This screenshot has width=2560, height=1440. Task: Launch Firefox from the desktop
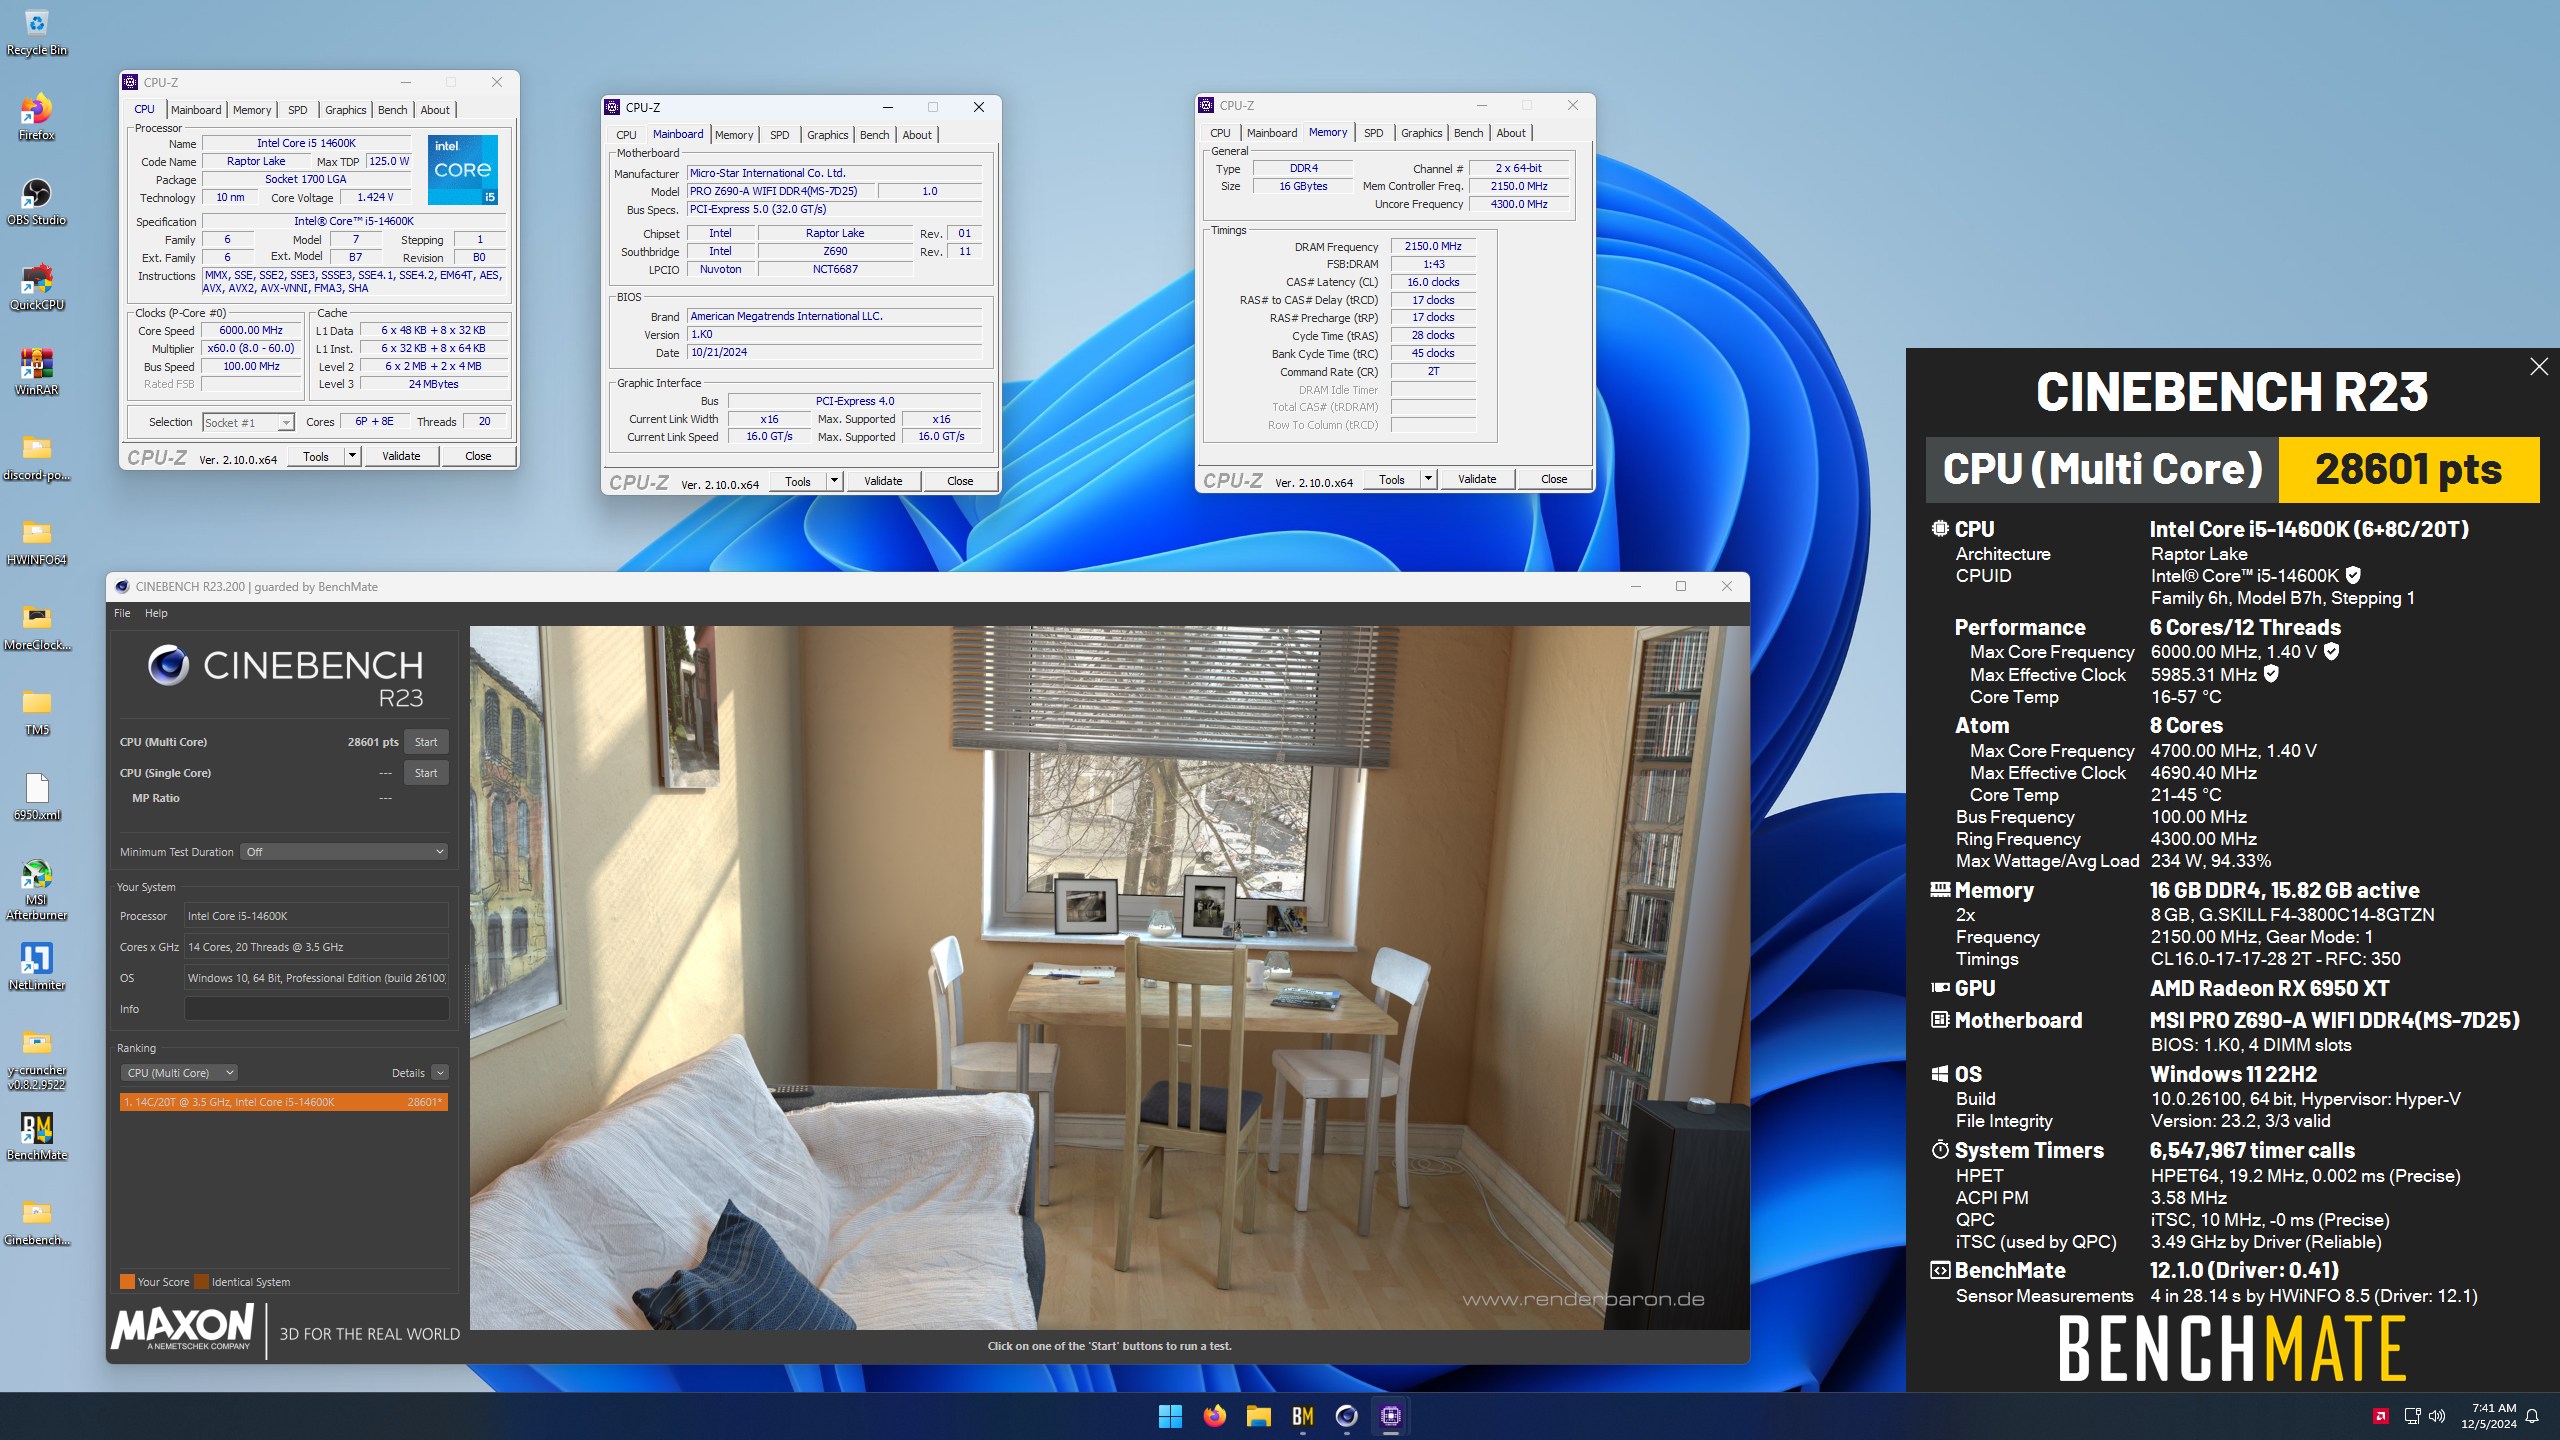pyautogui.click(x=36, y=117)
